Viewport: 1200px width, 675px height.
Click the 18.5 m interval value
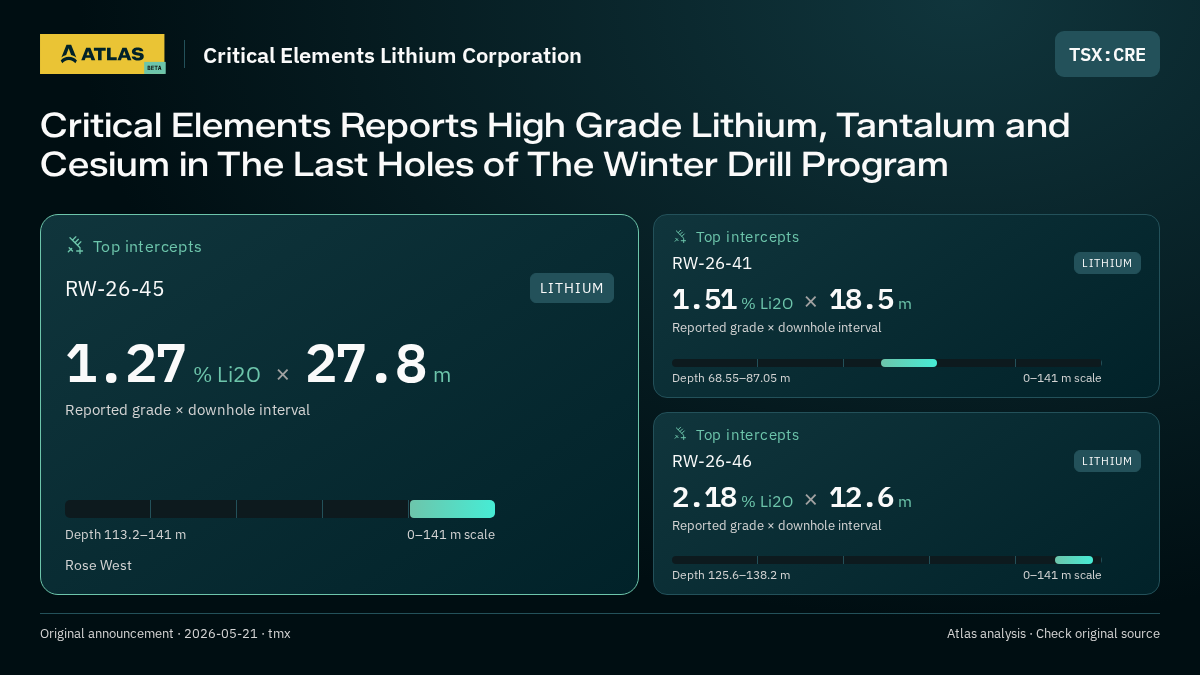point(870,300)
